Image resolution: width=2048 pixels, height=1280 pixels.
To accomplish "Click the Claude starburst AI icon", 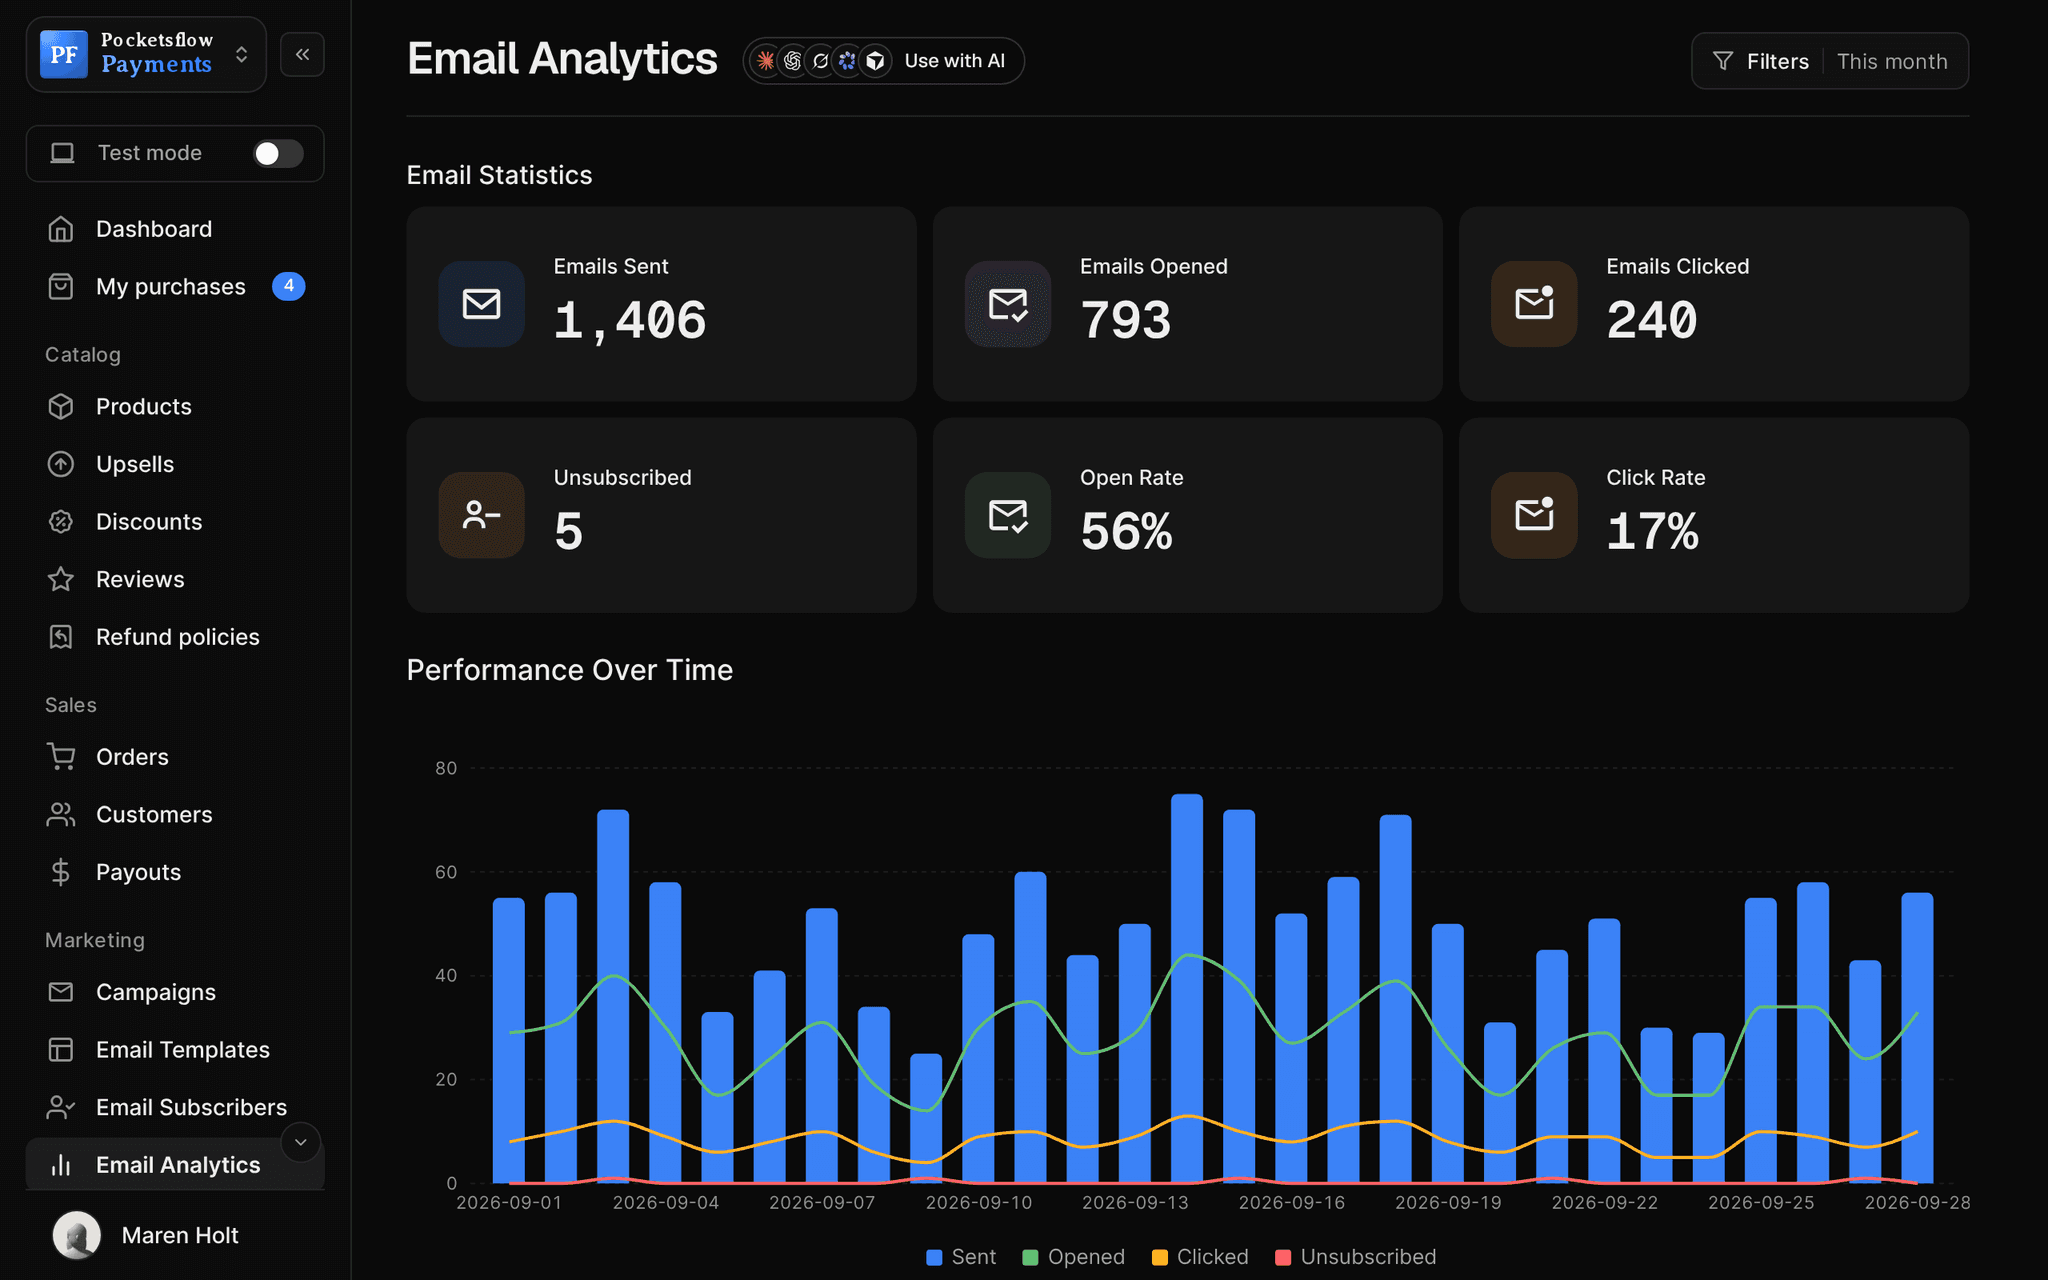I will point(766,61).
